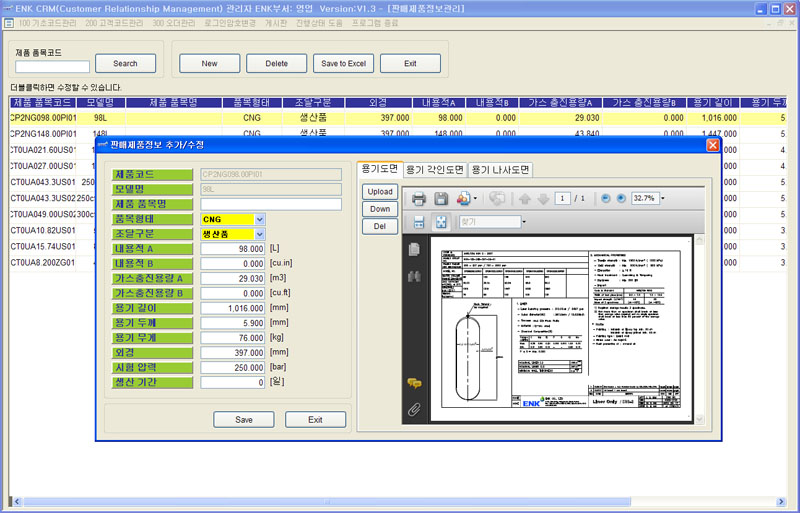Click PDF viewer scroll down arrow
The height and width of the screenshot is (513, 800).
[x=699, y=419]
